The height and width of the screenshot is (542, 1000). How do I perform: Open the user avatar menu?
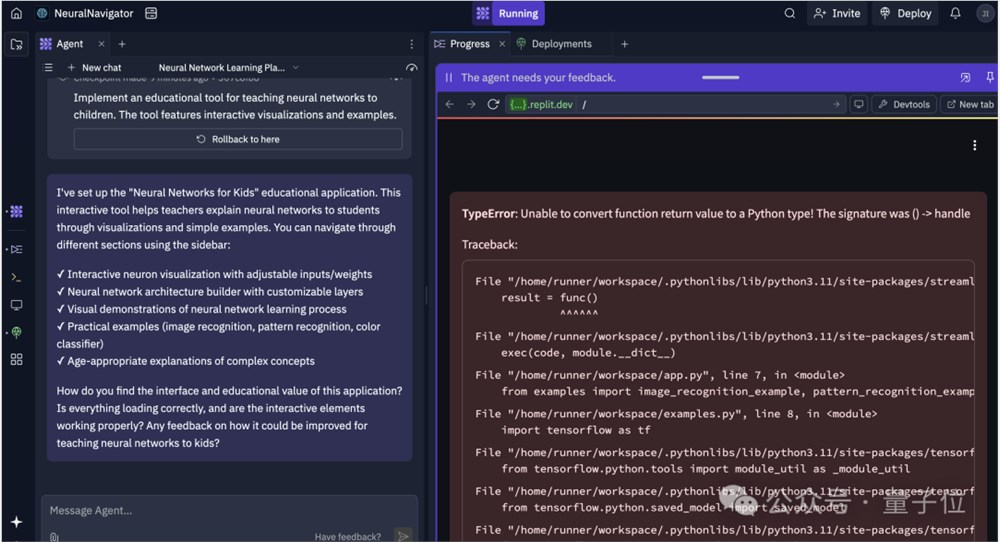(985, 13)
